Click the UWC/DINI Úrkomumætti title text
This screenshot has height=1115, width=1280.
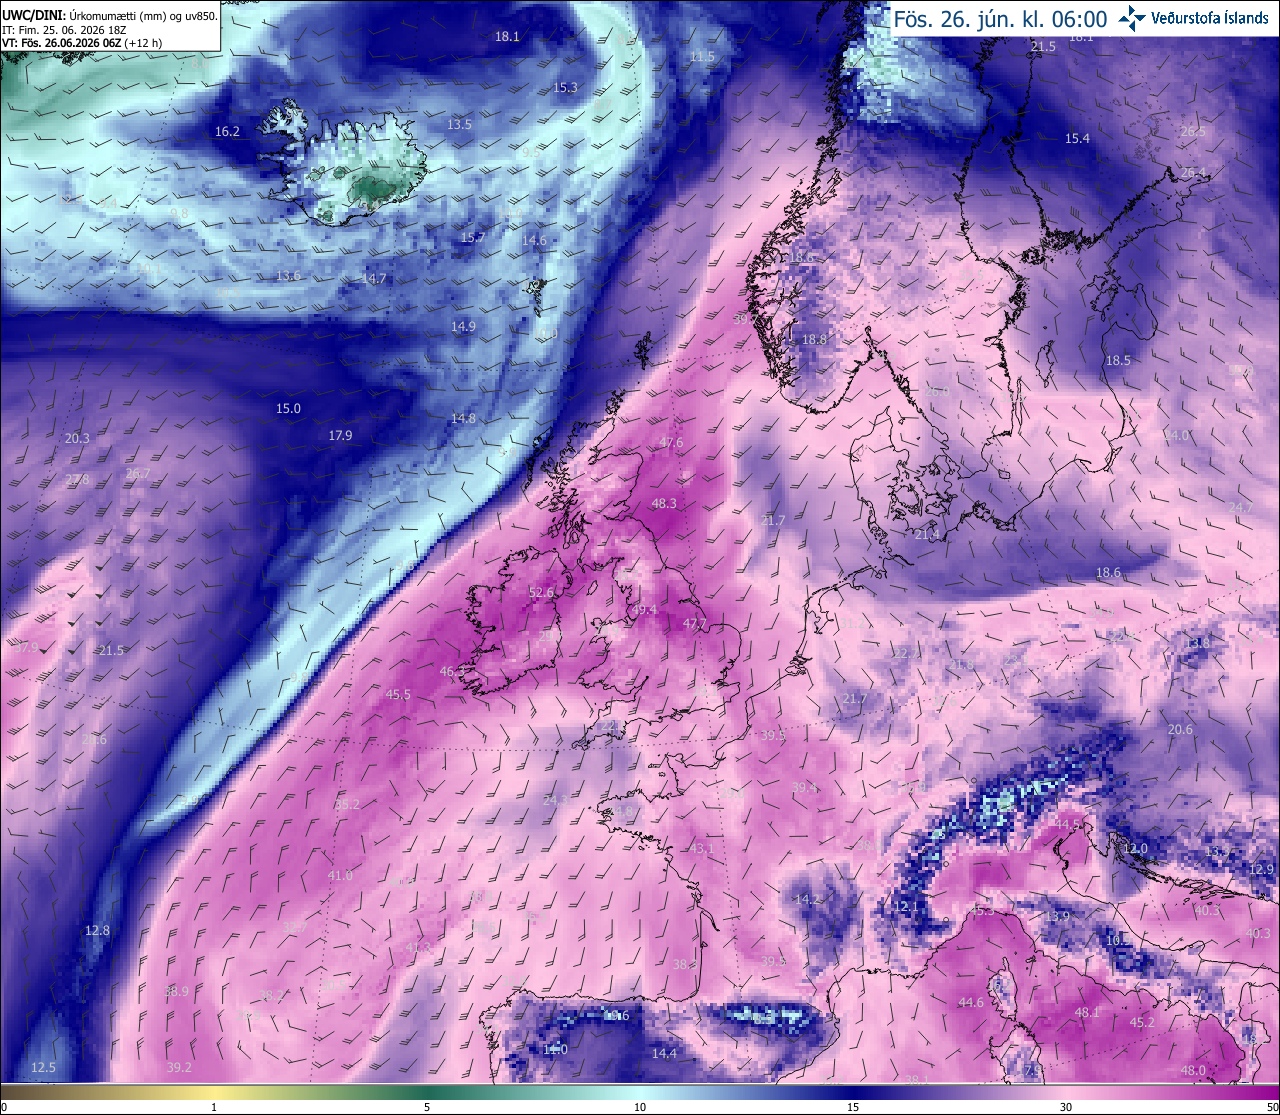pyautogui.click(x=110, y=17)
